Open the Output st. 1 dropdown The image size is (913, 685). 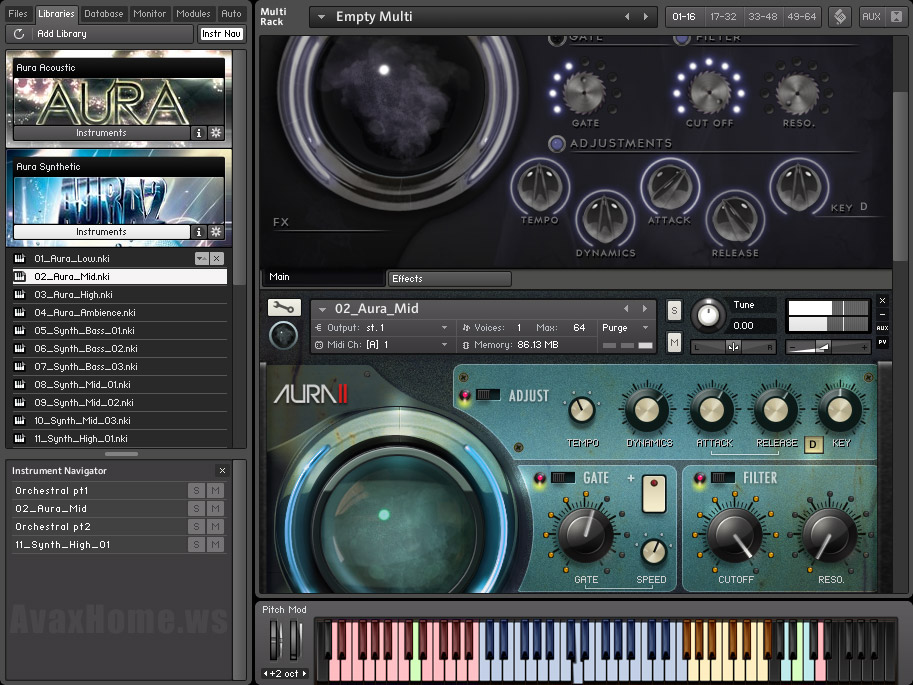tap(444, 328)
